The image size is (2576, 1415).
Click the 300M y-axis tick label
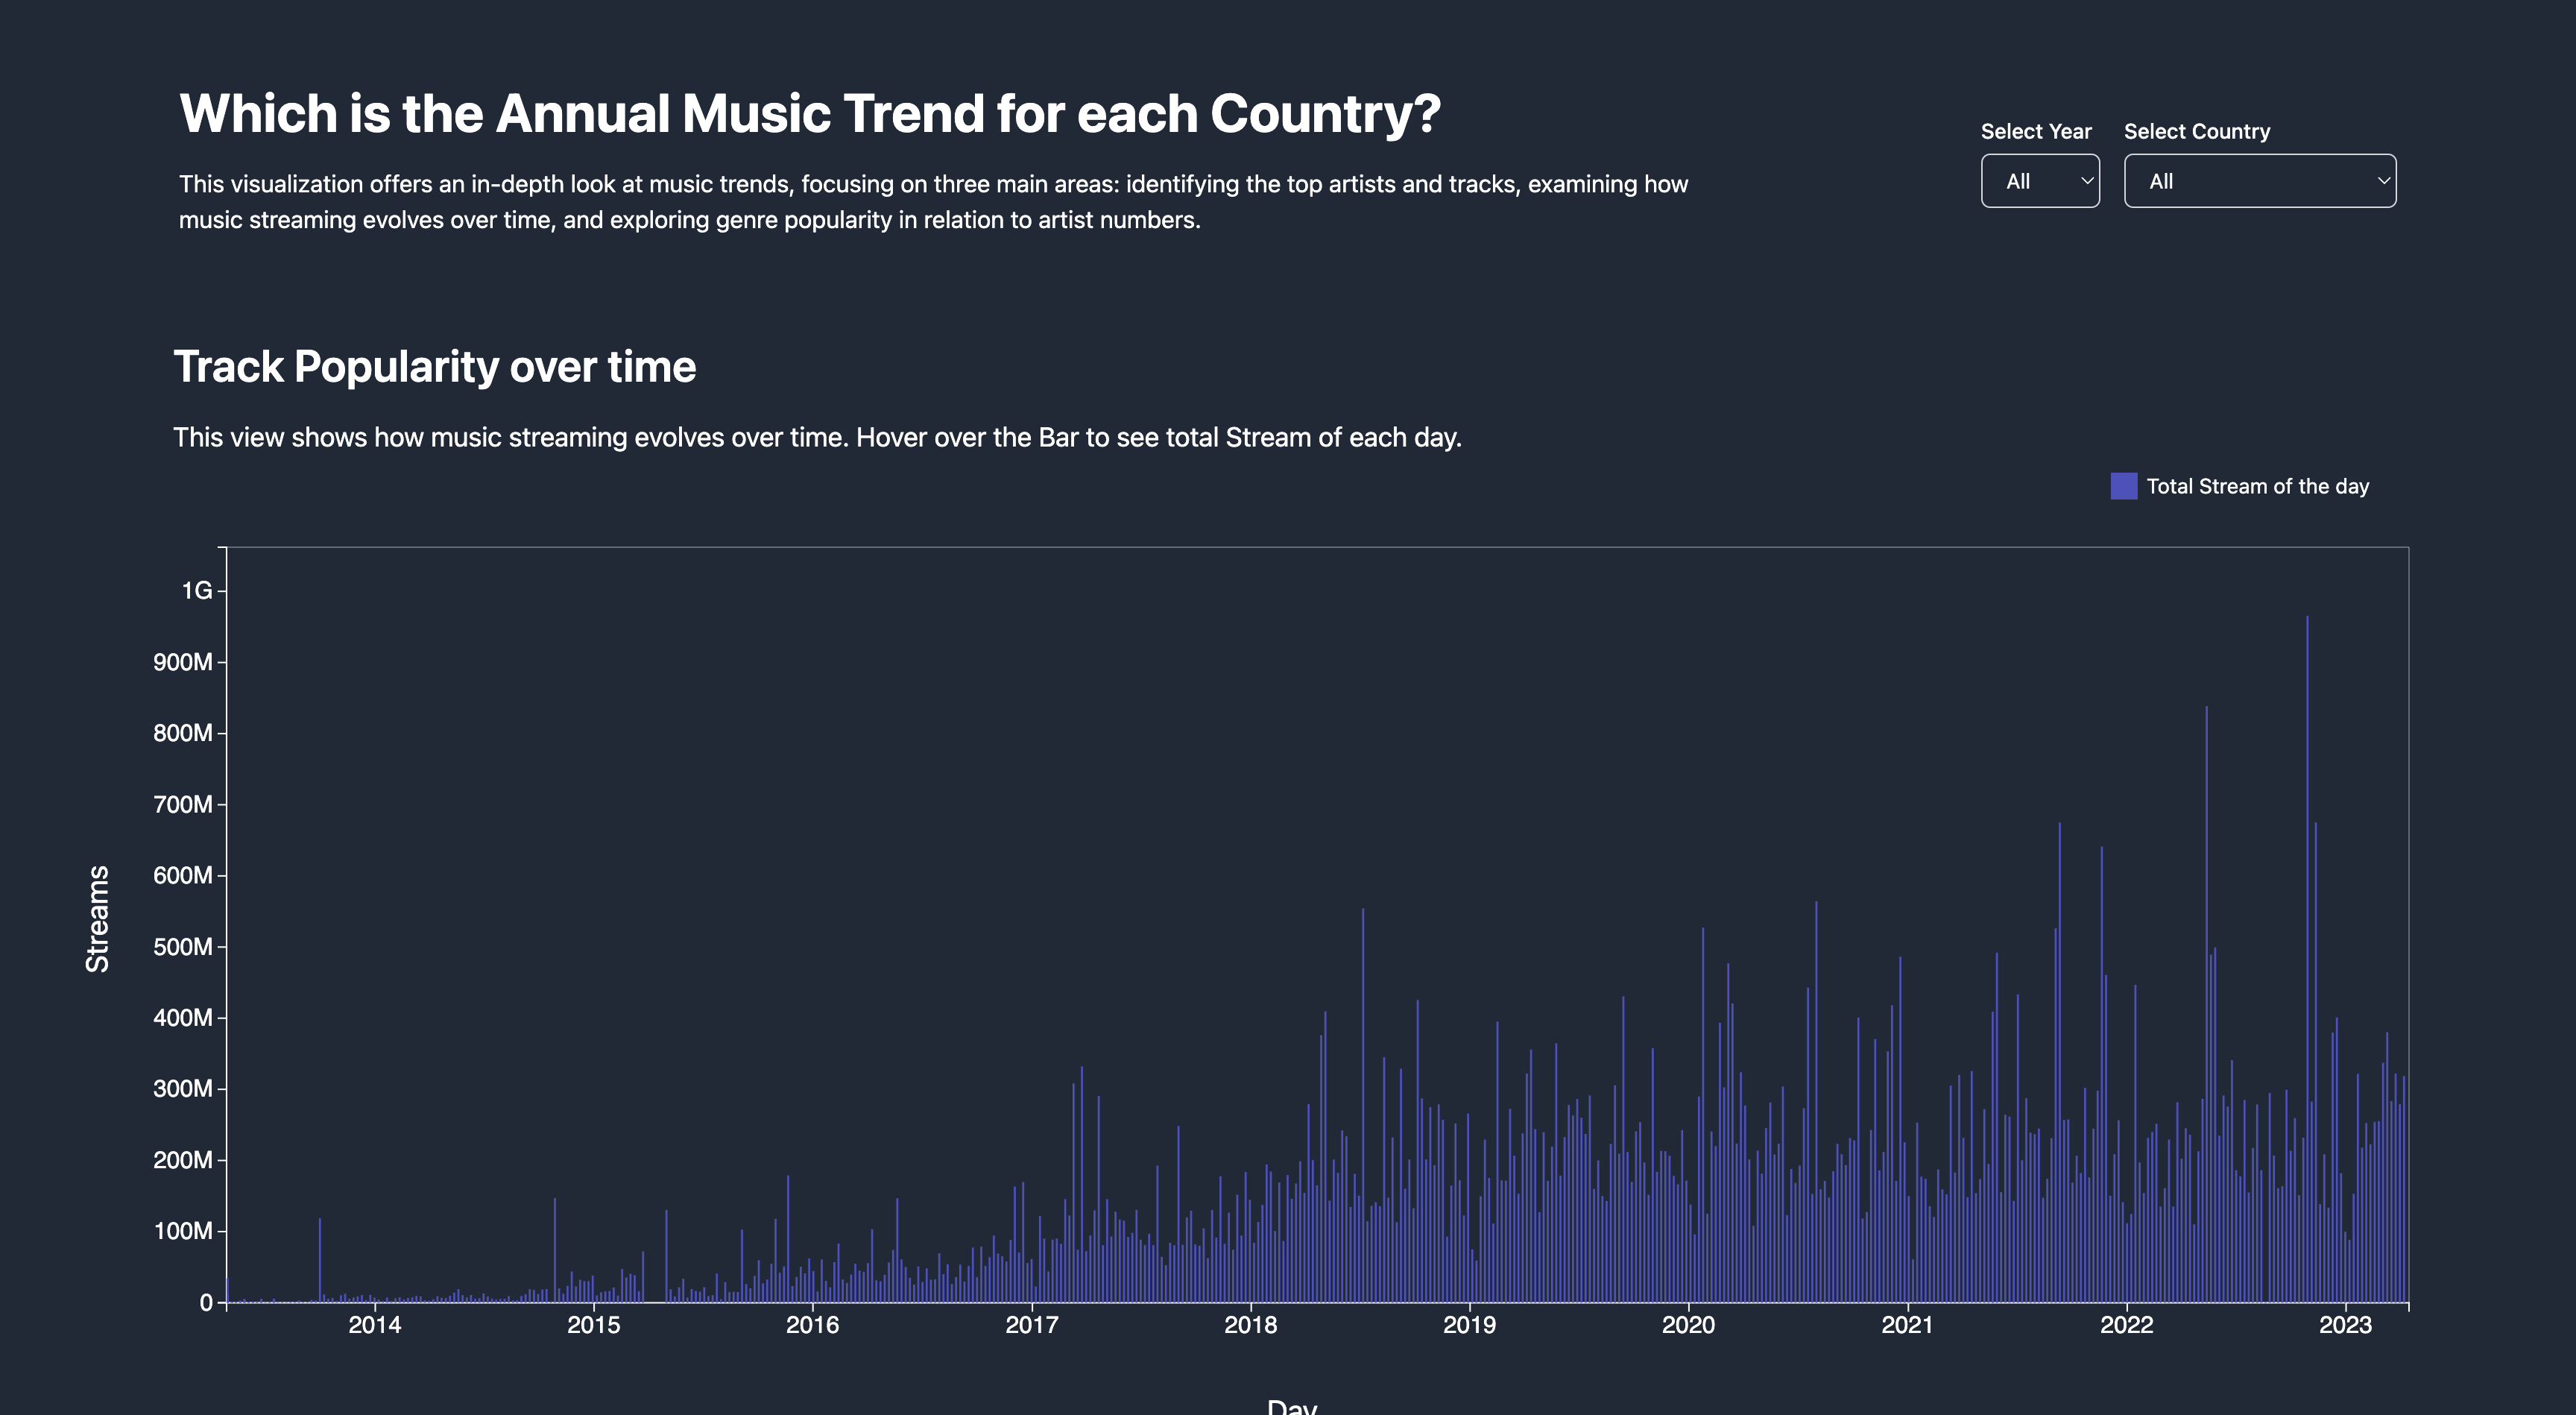(x=183, y=1089)
